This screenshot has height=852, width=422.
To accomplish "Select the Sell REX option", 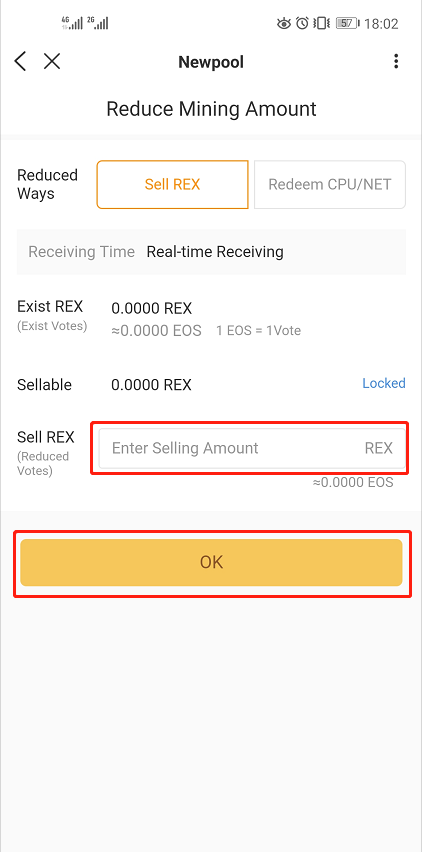I will (173, 185).
